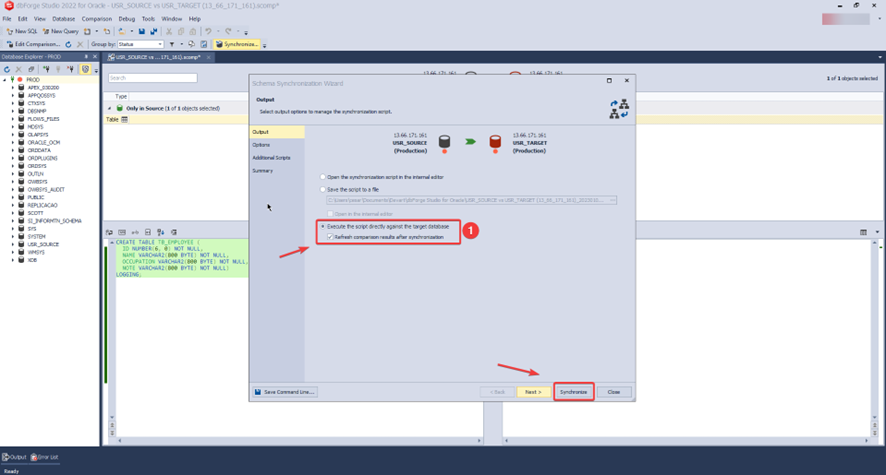Image resolution: width=886 pixels, height=475 pixels.
Task: Refresh the Database Explorer connection list
Action: 8,69
